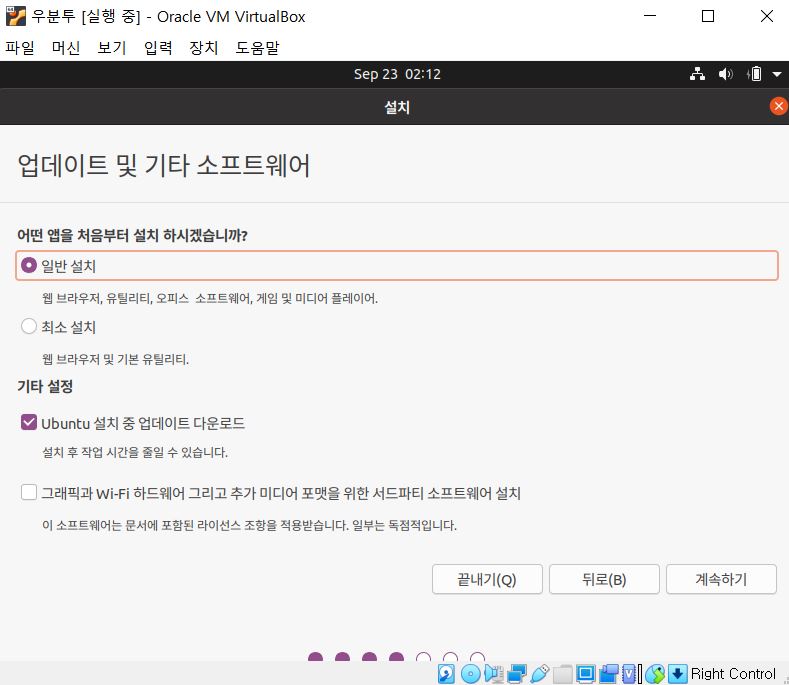
Task: Click the display settings status icon
Action: pyautogui.click(x=585, y=674)
